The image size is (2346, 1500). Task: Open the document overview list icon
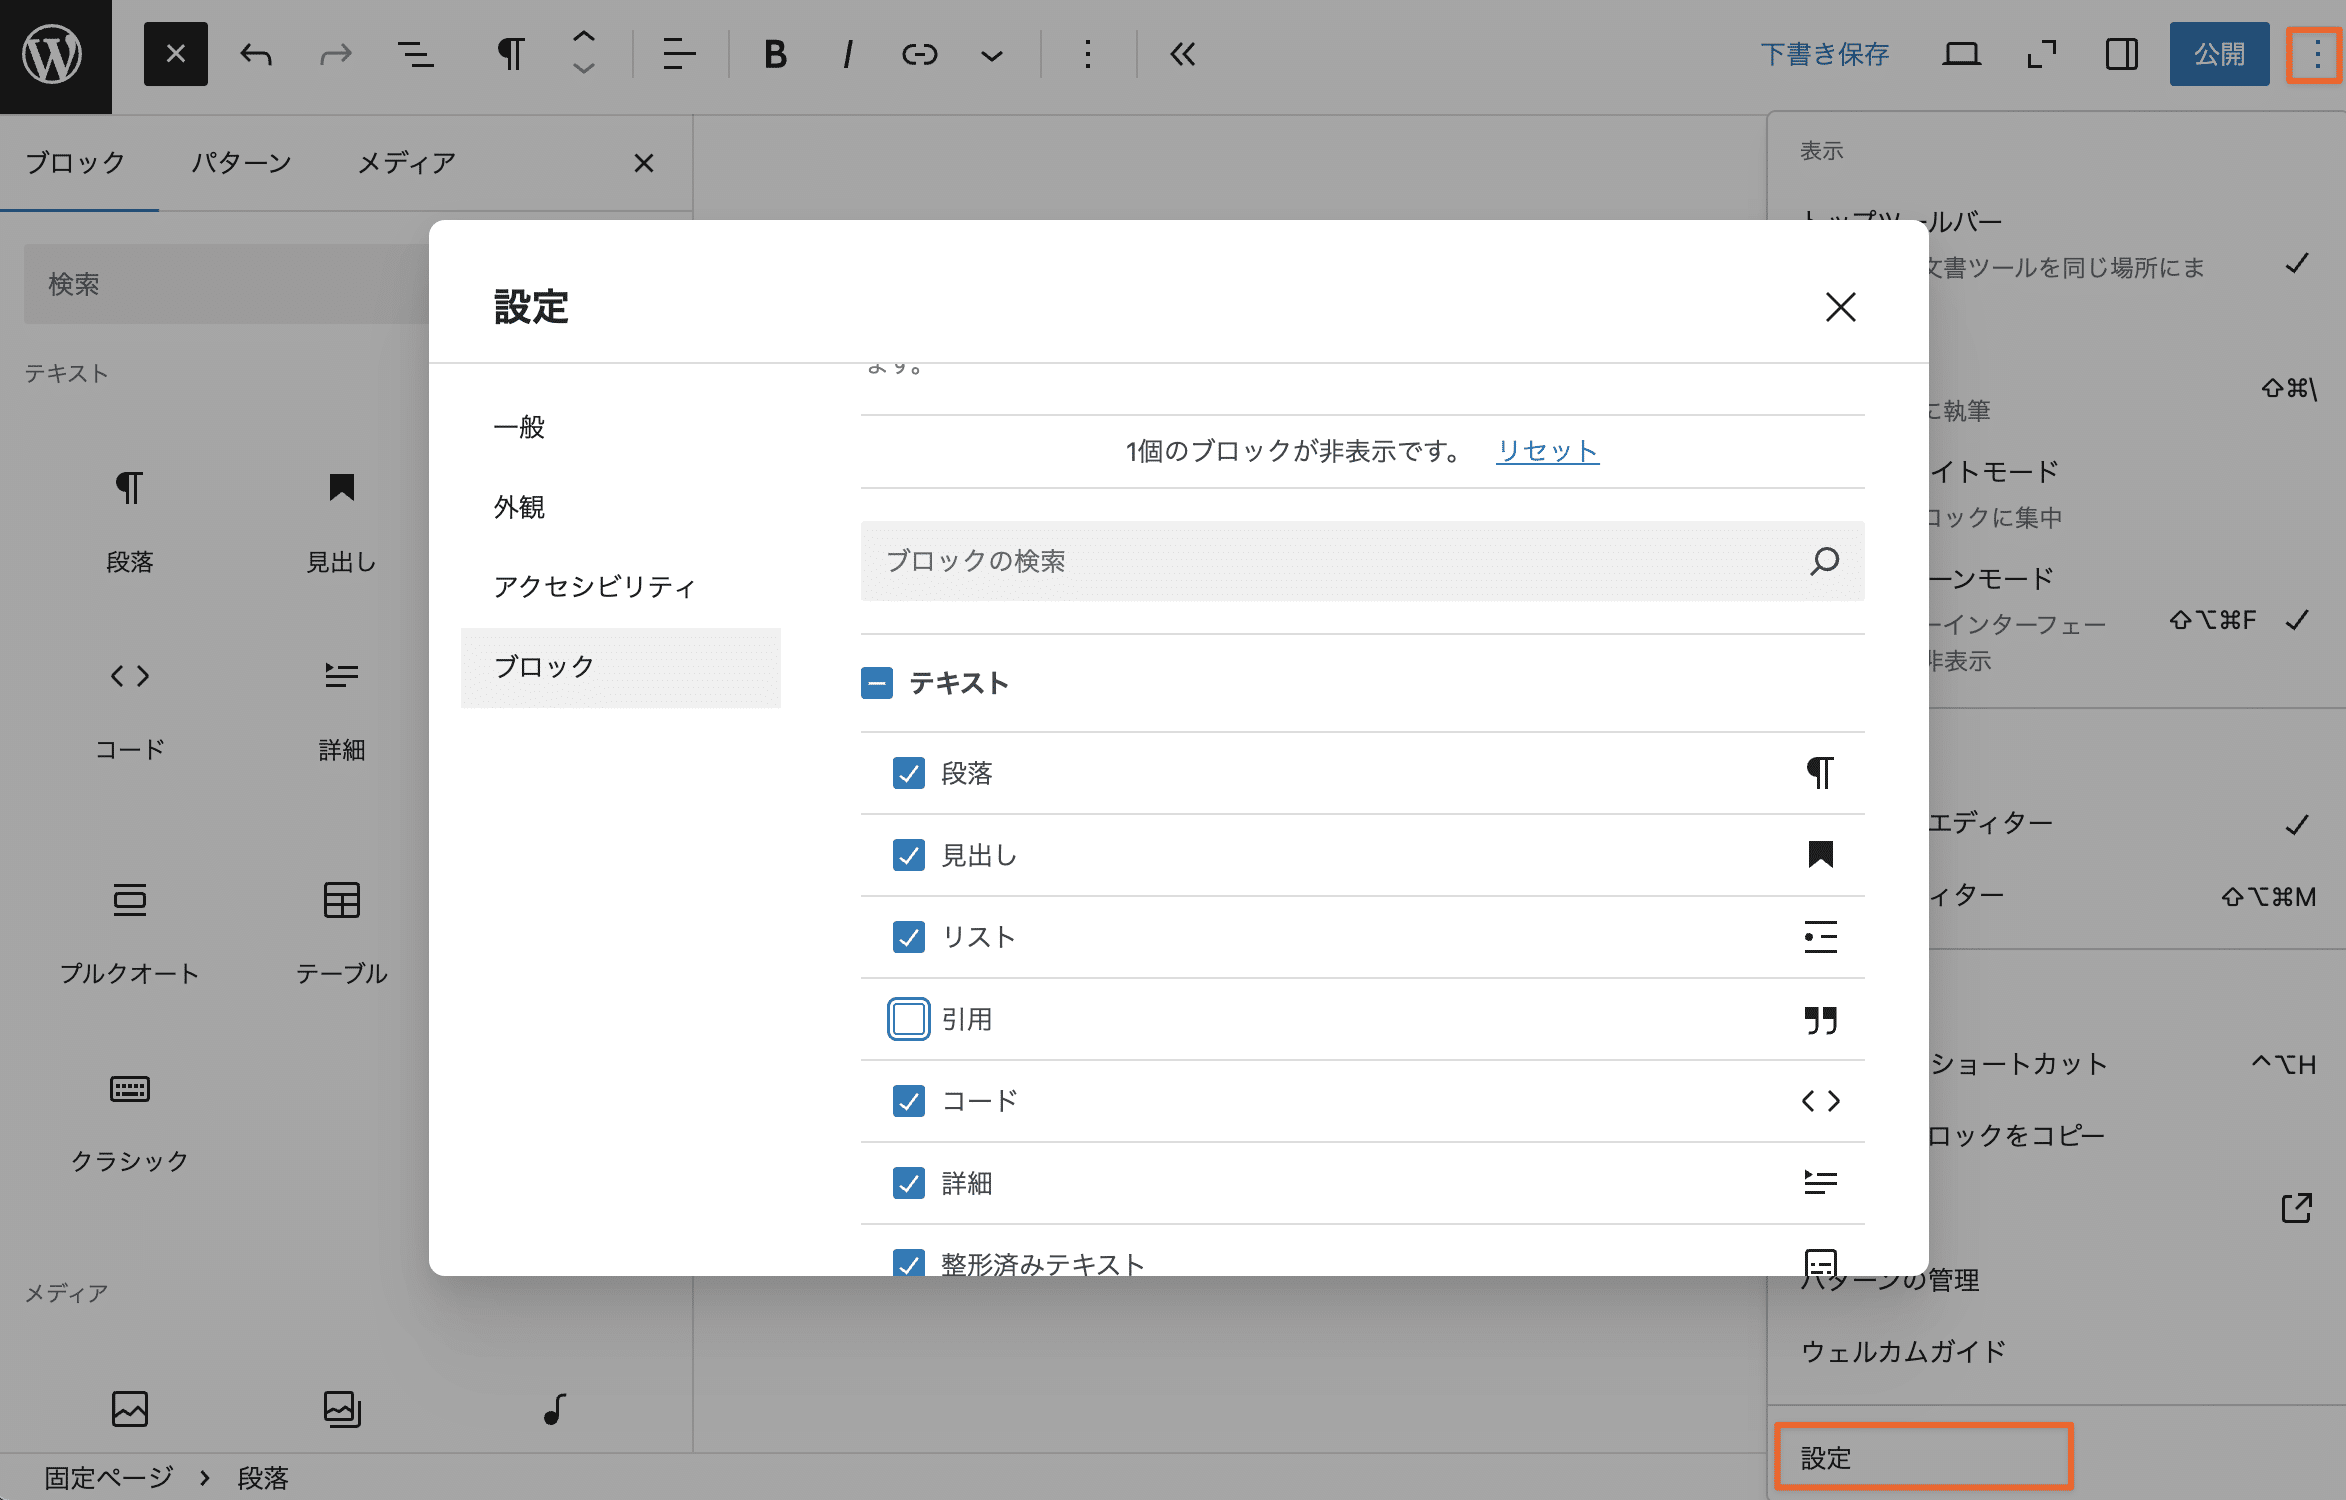pos(416,54)
